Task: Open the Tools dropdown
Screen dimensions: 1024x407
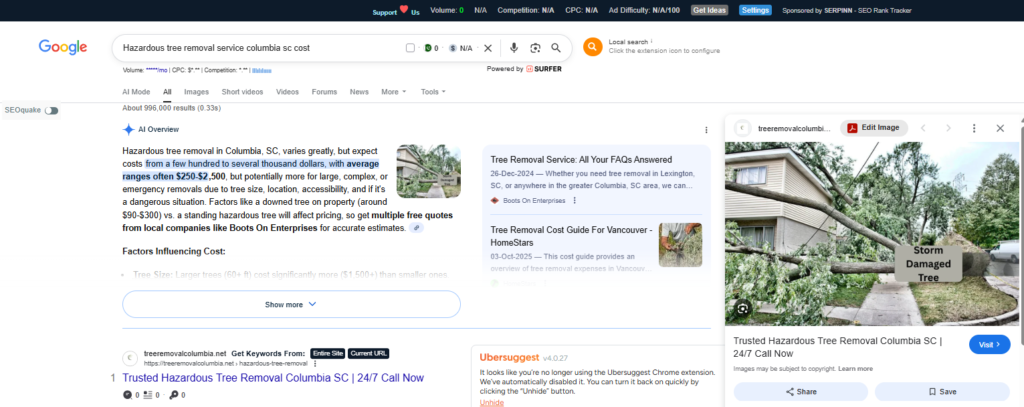Action: coord(434,92)
